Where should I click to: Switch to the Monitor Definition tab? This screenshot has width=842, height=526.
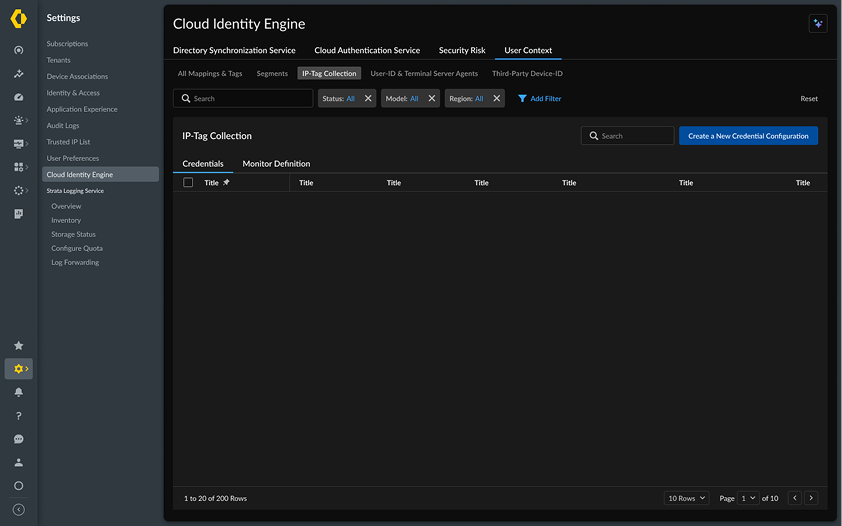click(276, 164)
